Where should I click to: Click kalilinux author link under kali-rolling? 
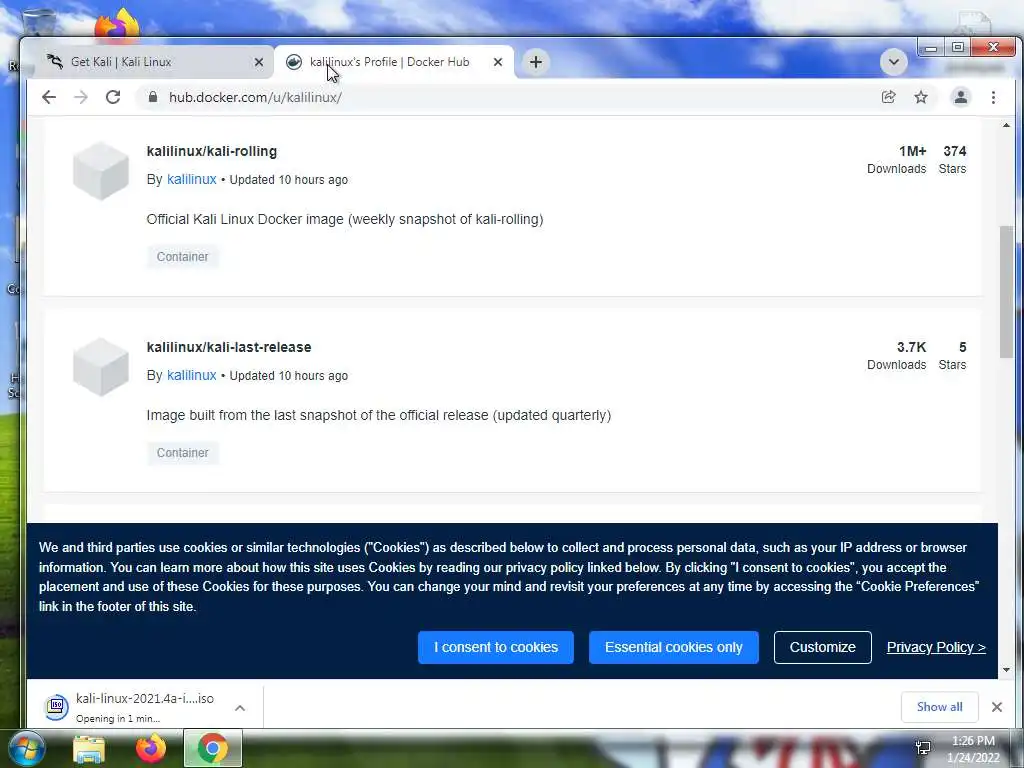[x=191, y=179]
